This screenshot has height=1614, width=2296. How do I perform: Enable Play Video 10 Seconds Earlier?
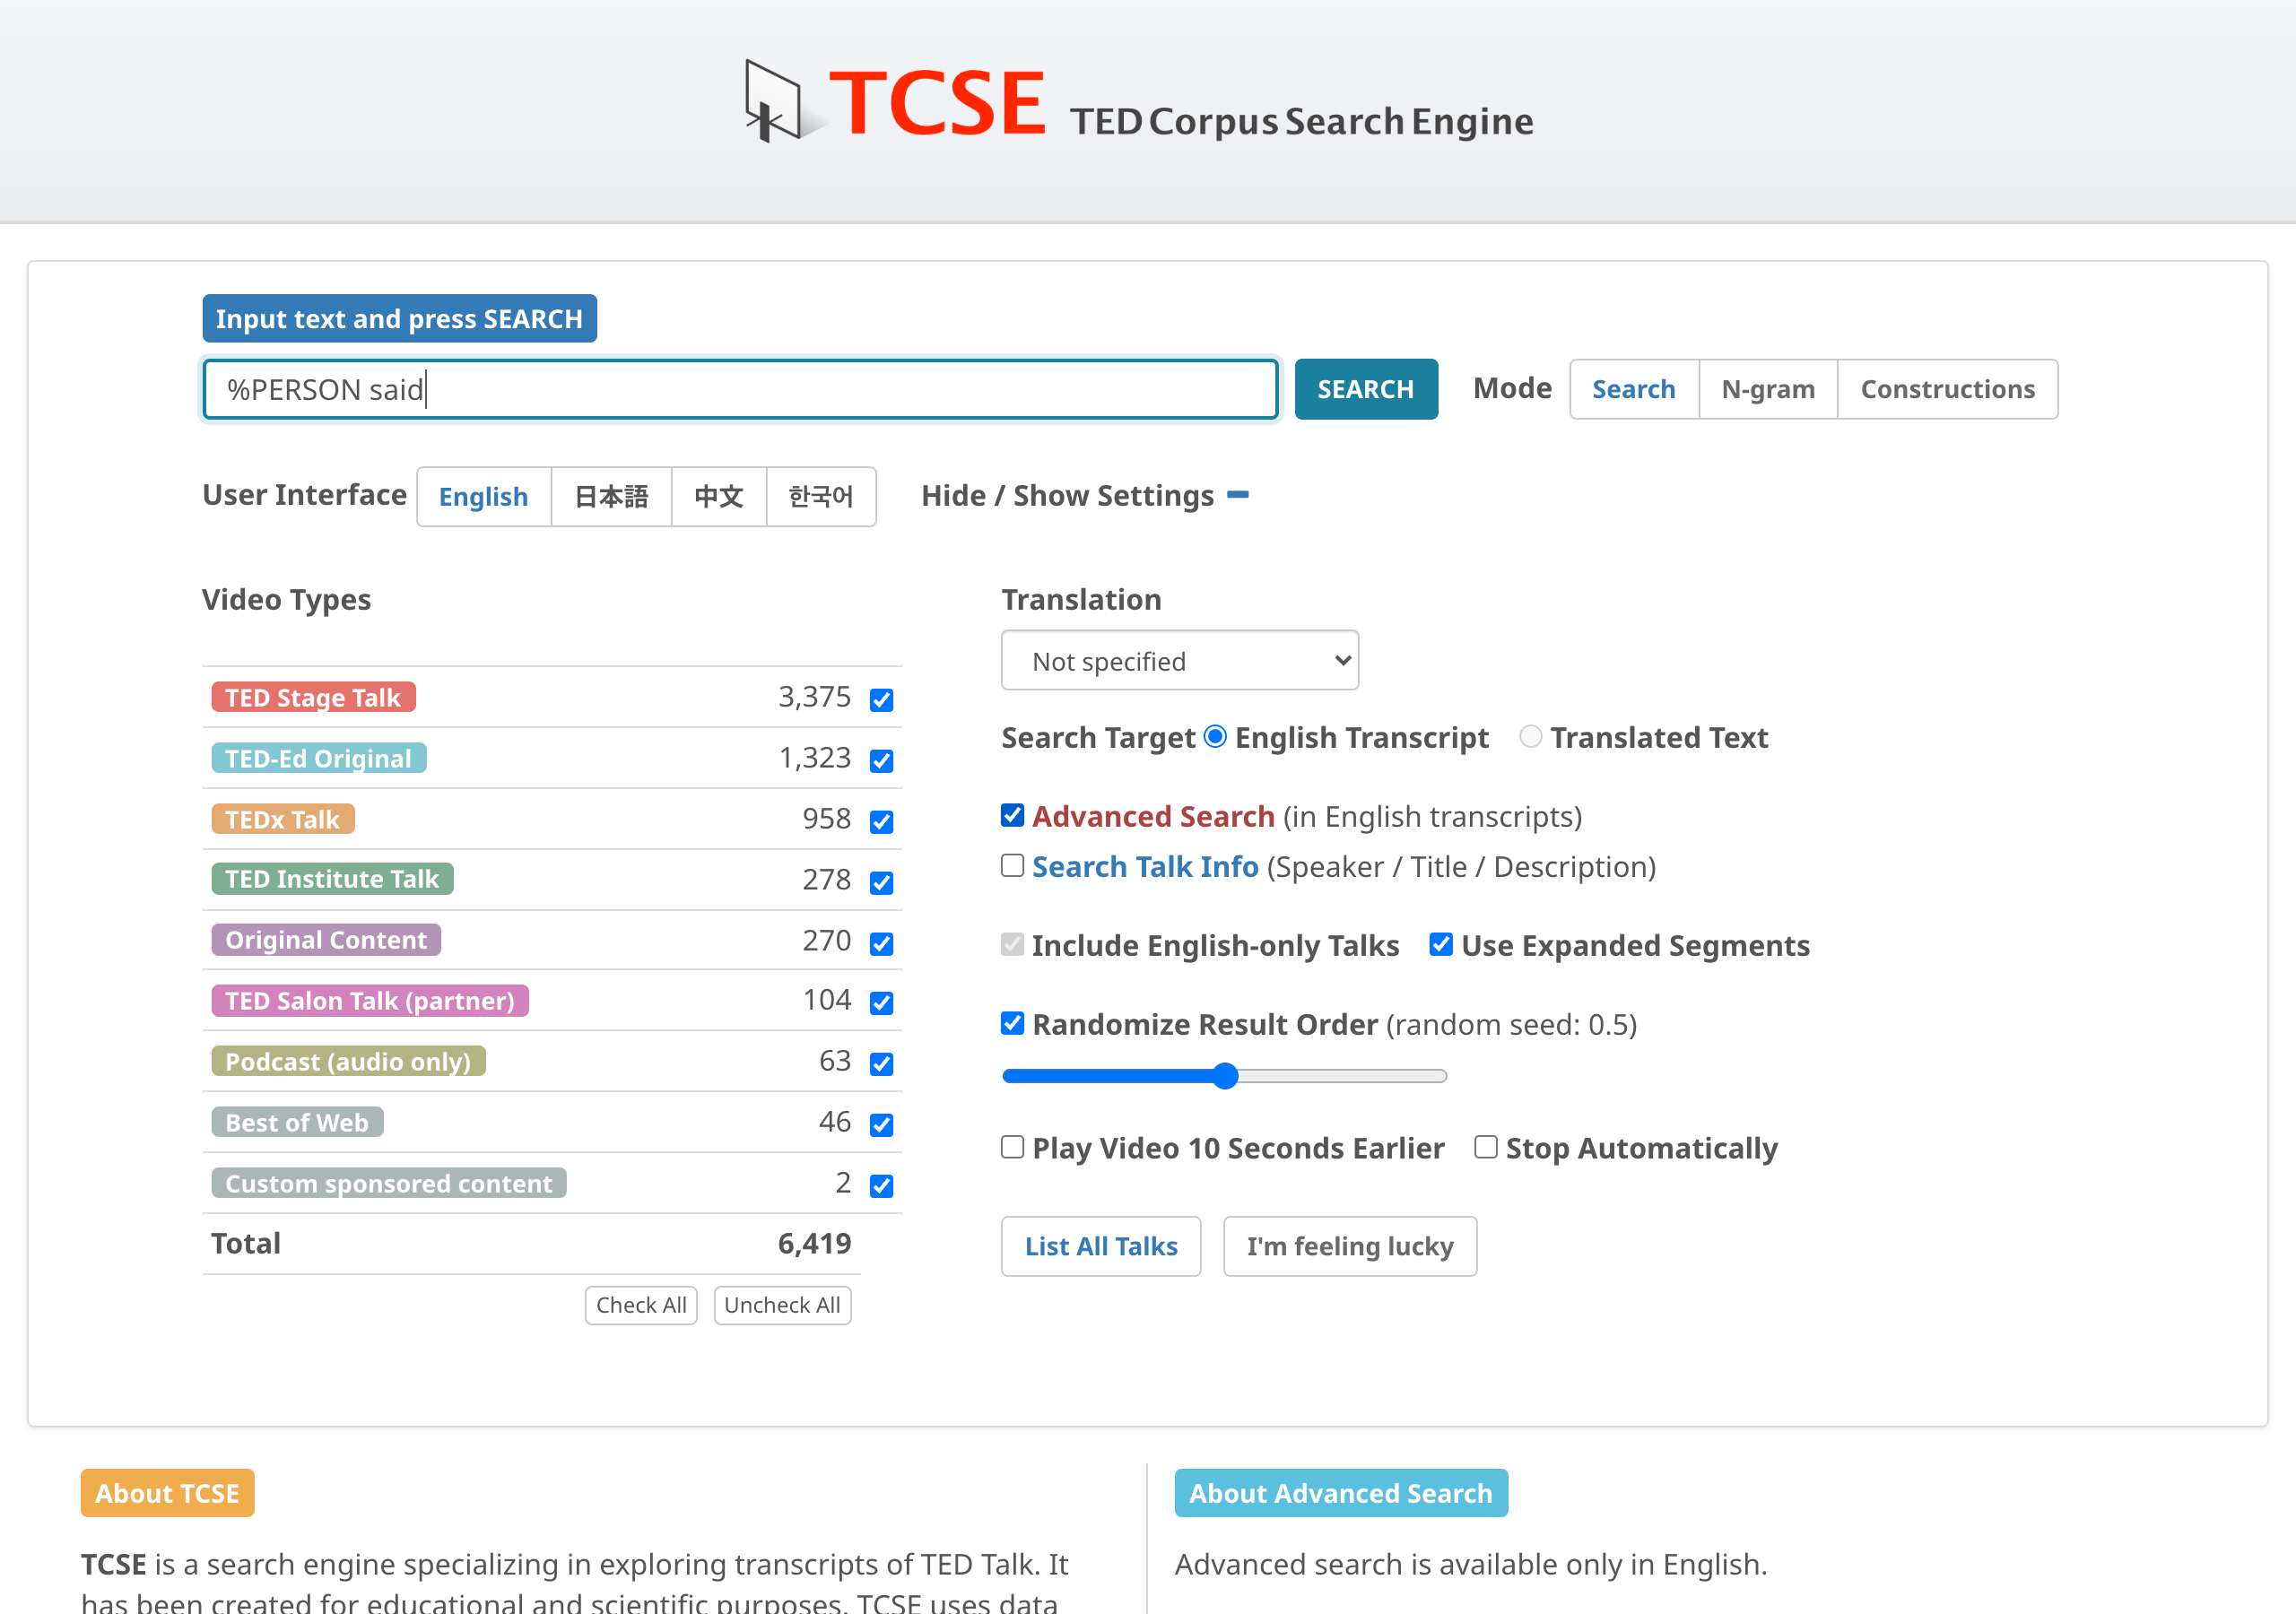[1012, 1147]
